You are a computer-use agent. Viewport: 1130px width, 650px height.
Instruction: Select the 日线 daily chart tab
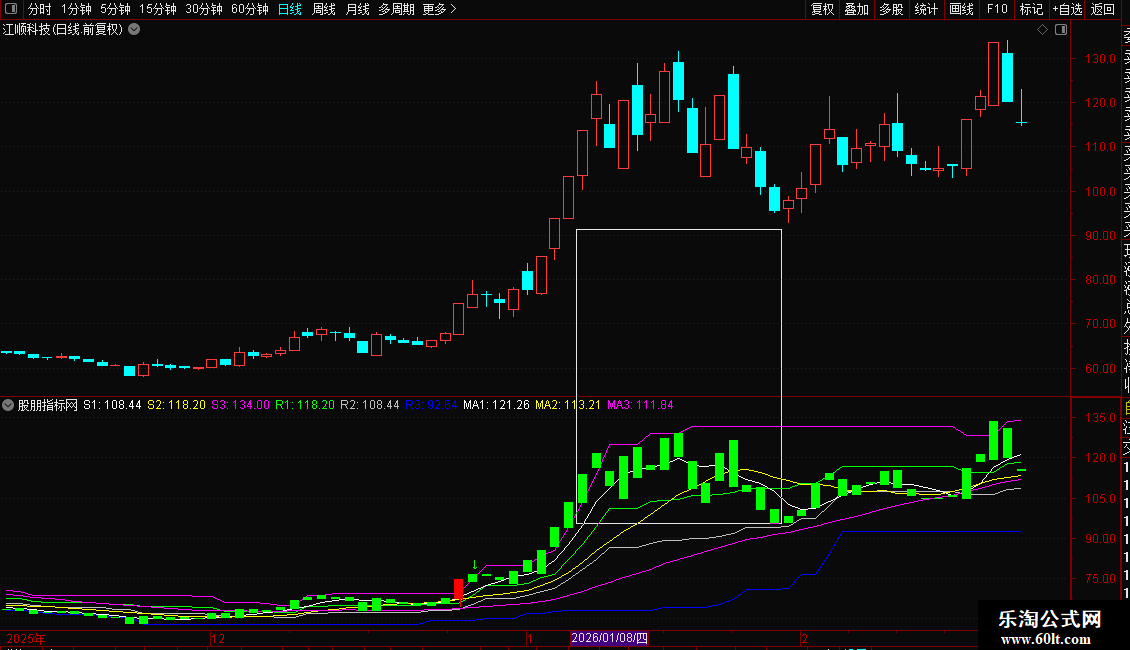click(290, 9)
